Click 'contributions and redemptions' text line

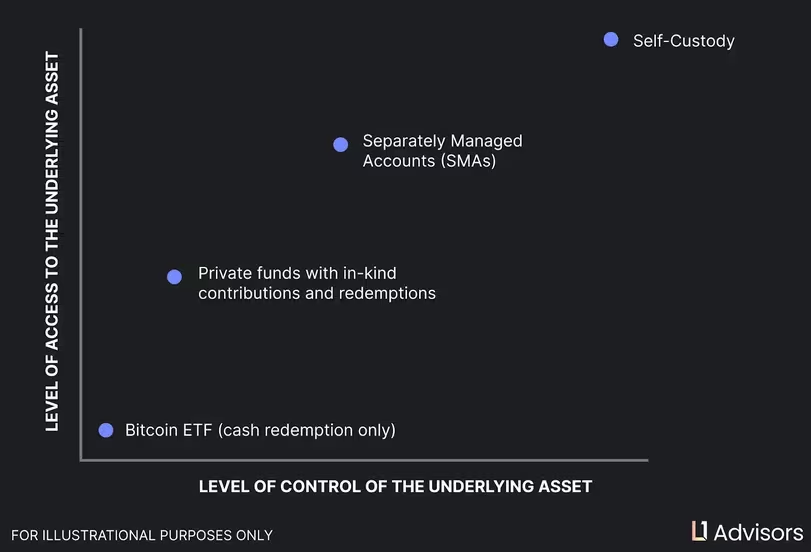coord(316,293)
